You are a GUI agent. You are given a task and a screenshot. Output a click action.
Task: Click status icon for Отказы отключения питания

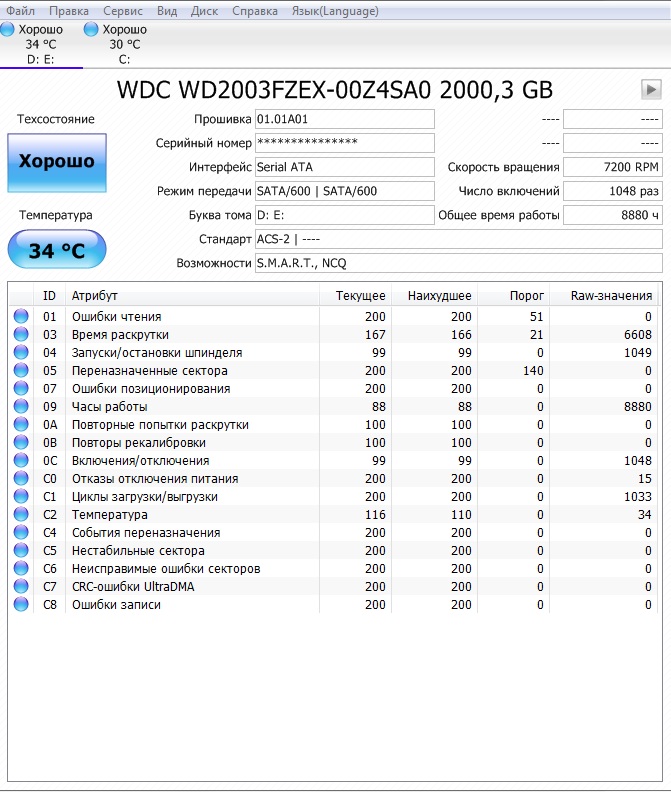pos(21,478)
